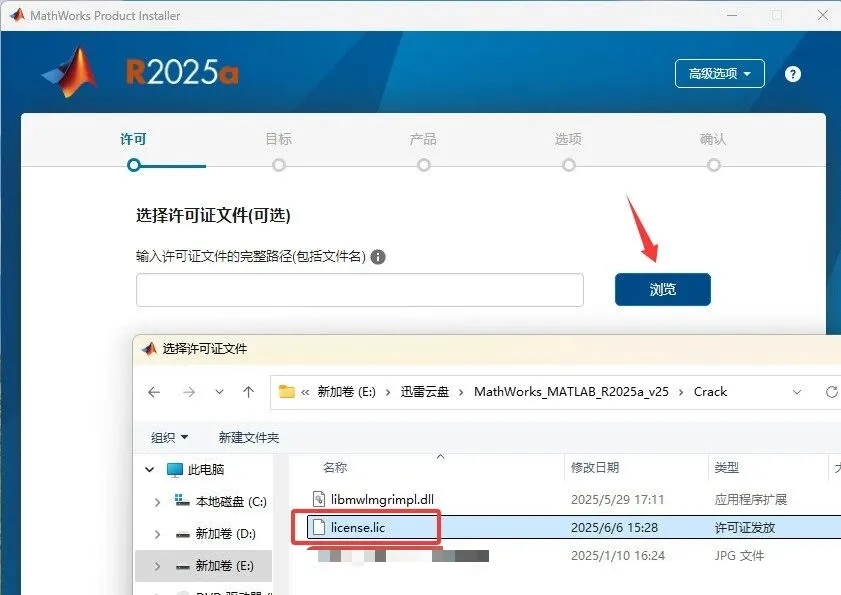Select the 目标 step tab
The image size is (841, 595).
click(278, 139)
